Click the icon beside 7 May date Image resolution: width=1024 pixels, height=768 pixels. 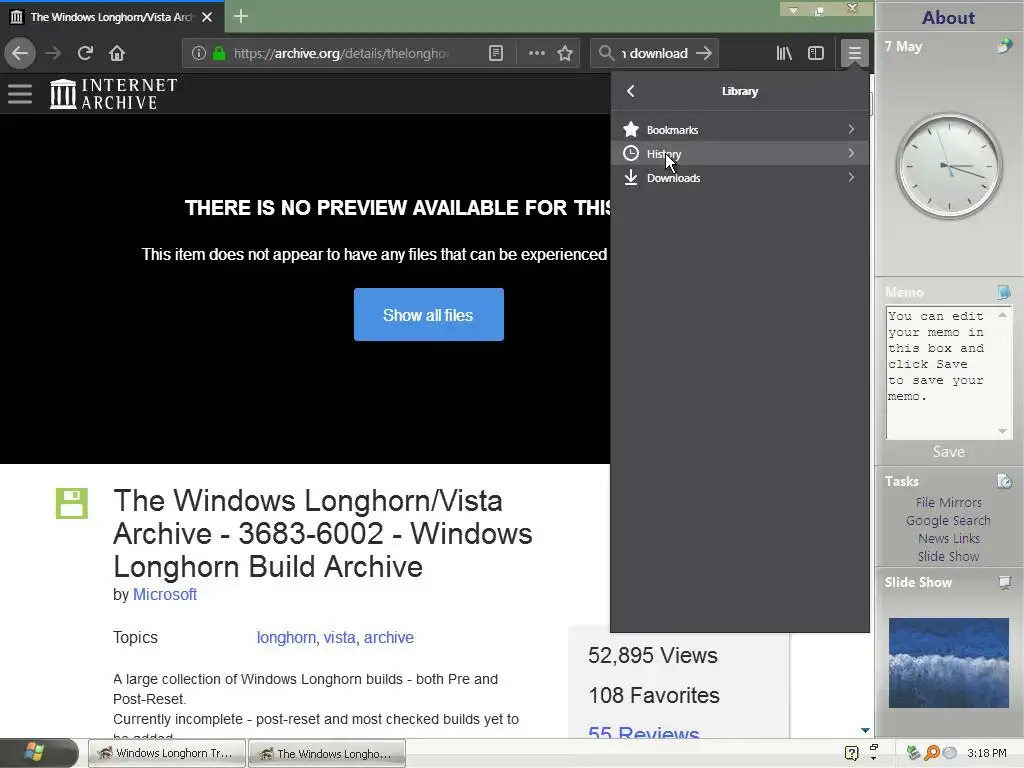1004,46
